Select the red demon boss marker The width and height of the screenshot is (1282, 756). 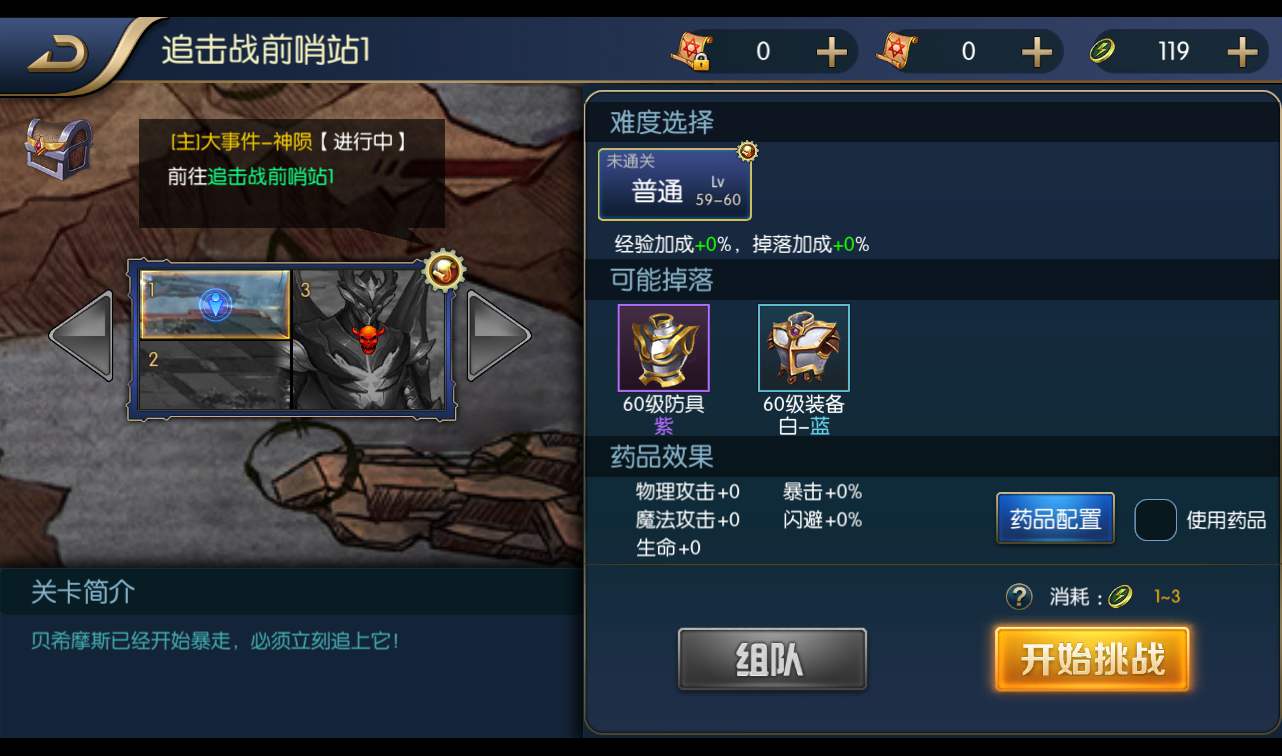point(369,339)
